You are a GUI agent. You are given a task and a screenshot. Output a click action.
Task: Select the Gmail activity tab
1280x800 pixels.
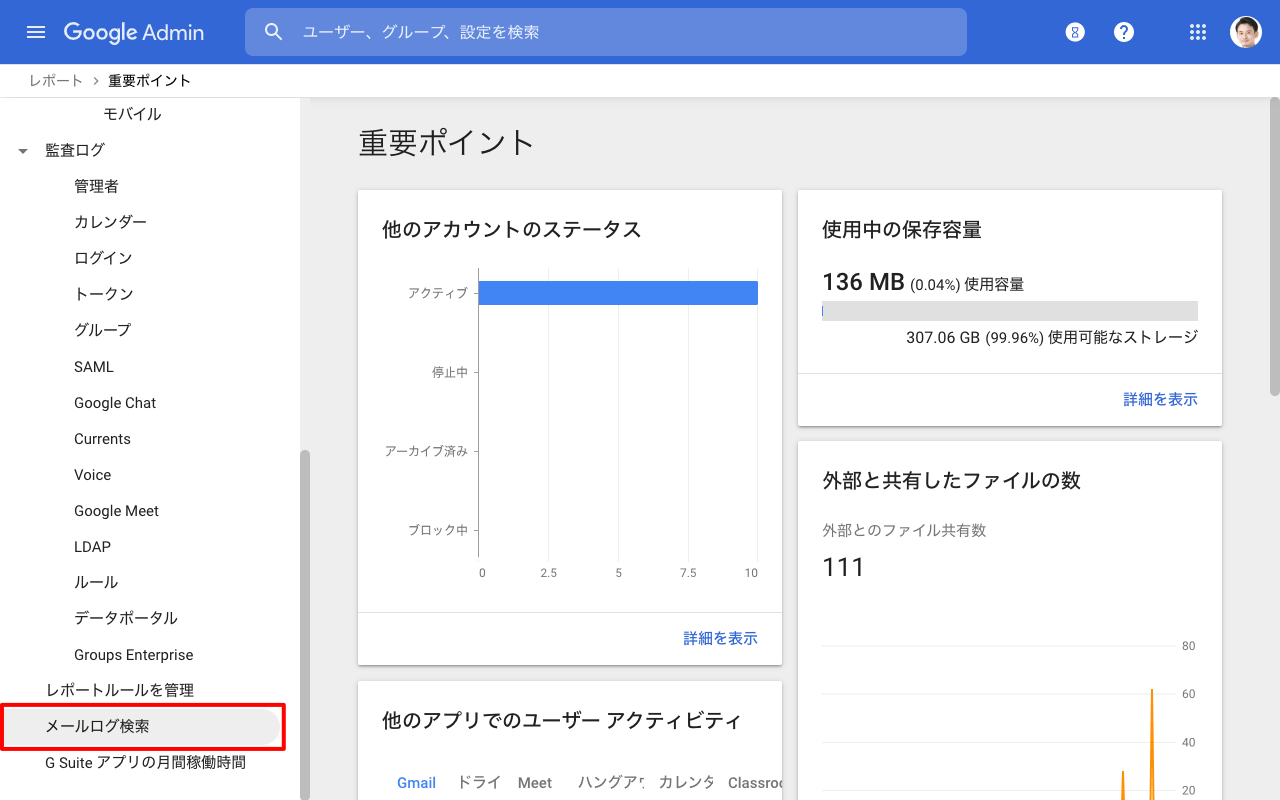[x=416, y=783]
